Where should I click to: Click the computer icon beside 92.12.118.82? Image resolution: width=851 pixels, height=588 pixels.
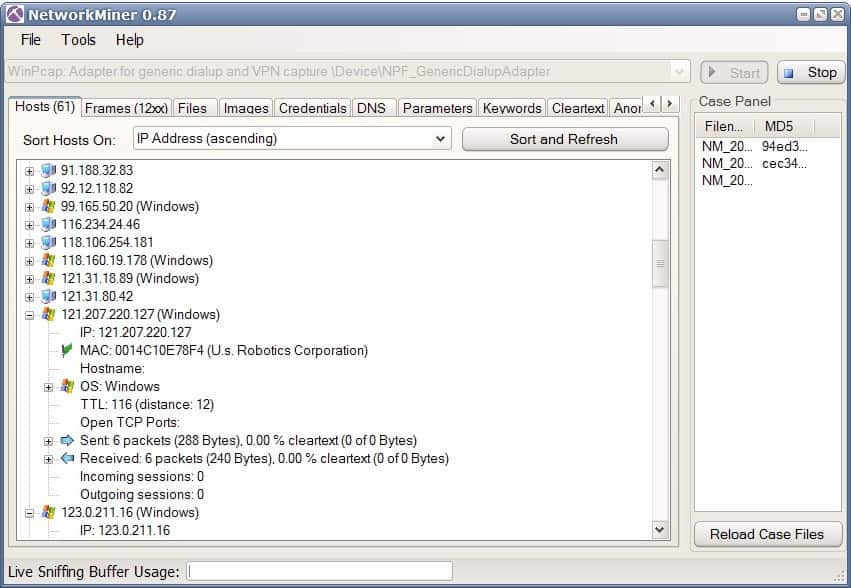(48, 188)
